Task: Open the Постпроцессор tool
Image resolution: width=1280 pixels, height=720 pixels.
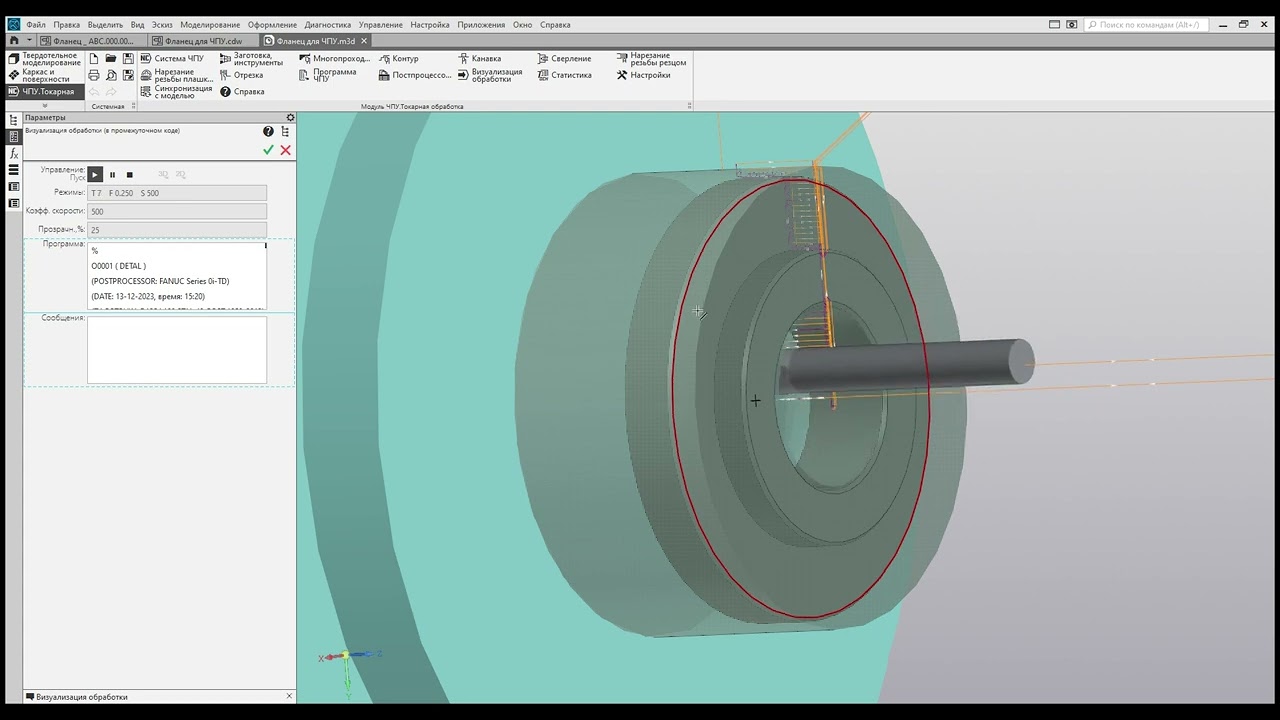Action: [x=415, y=75]
